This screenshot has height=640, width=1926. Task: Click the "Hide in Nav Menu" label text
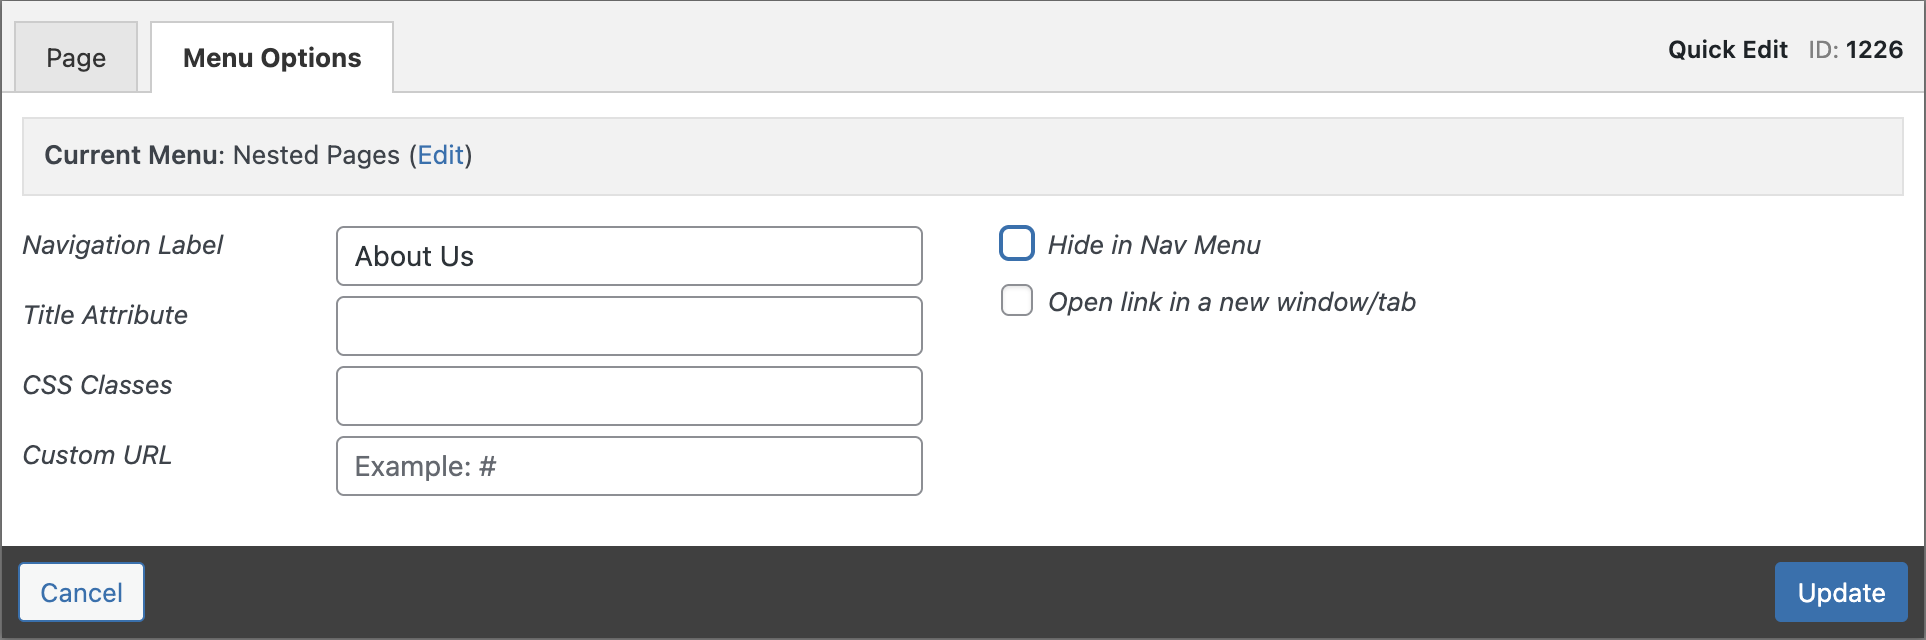pyautogui.click(x=1154, y=245)
